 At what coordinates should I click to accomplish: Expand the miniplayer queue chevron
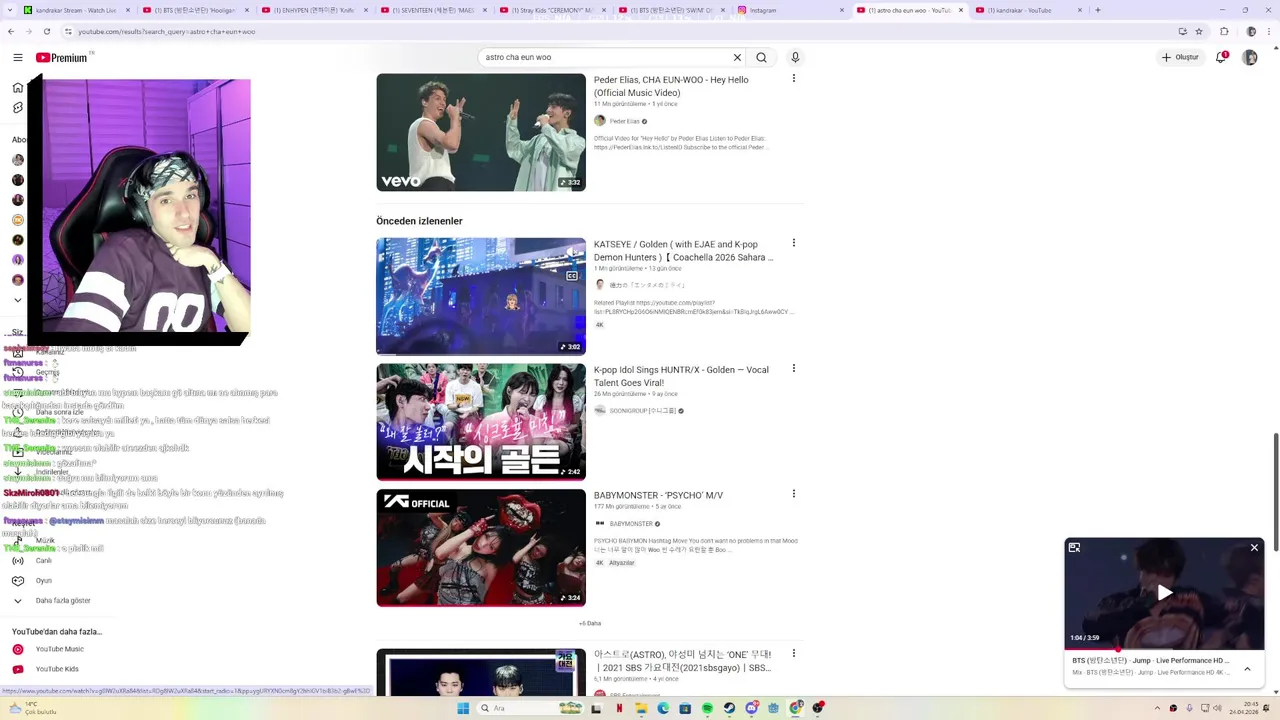click(x=1247, y=669)
